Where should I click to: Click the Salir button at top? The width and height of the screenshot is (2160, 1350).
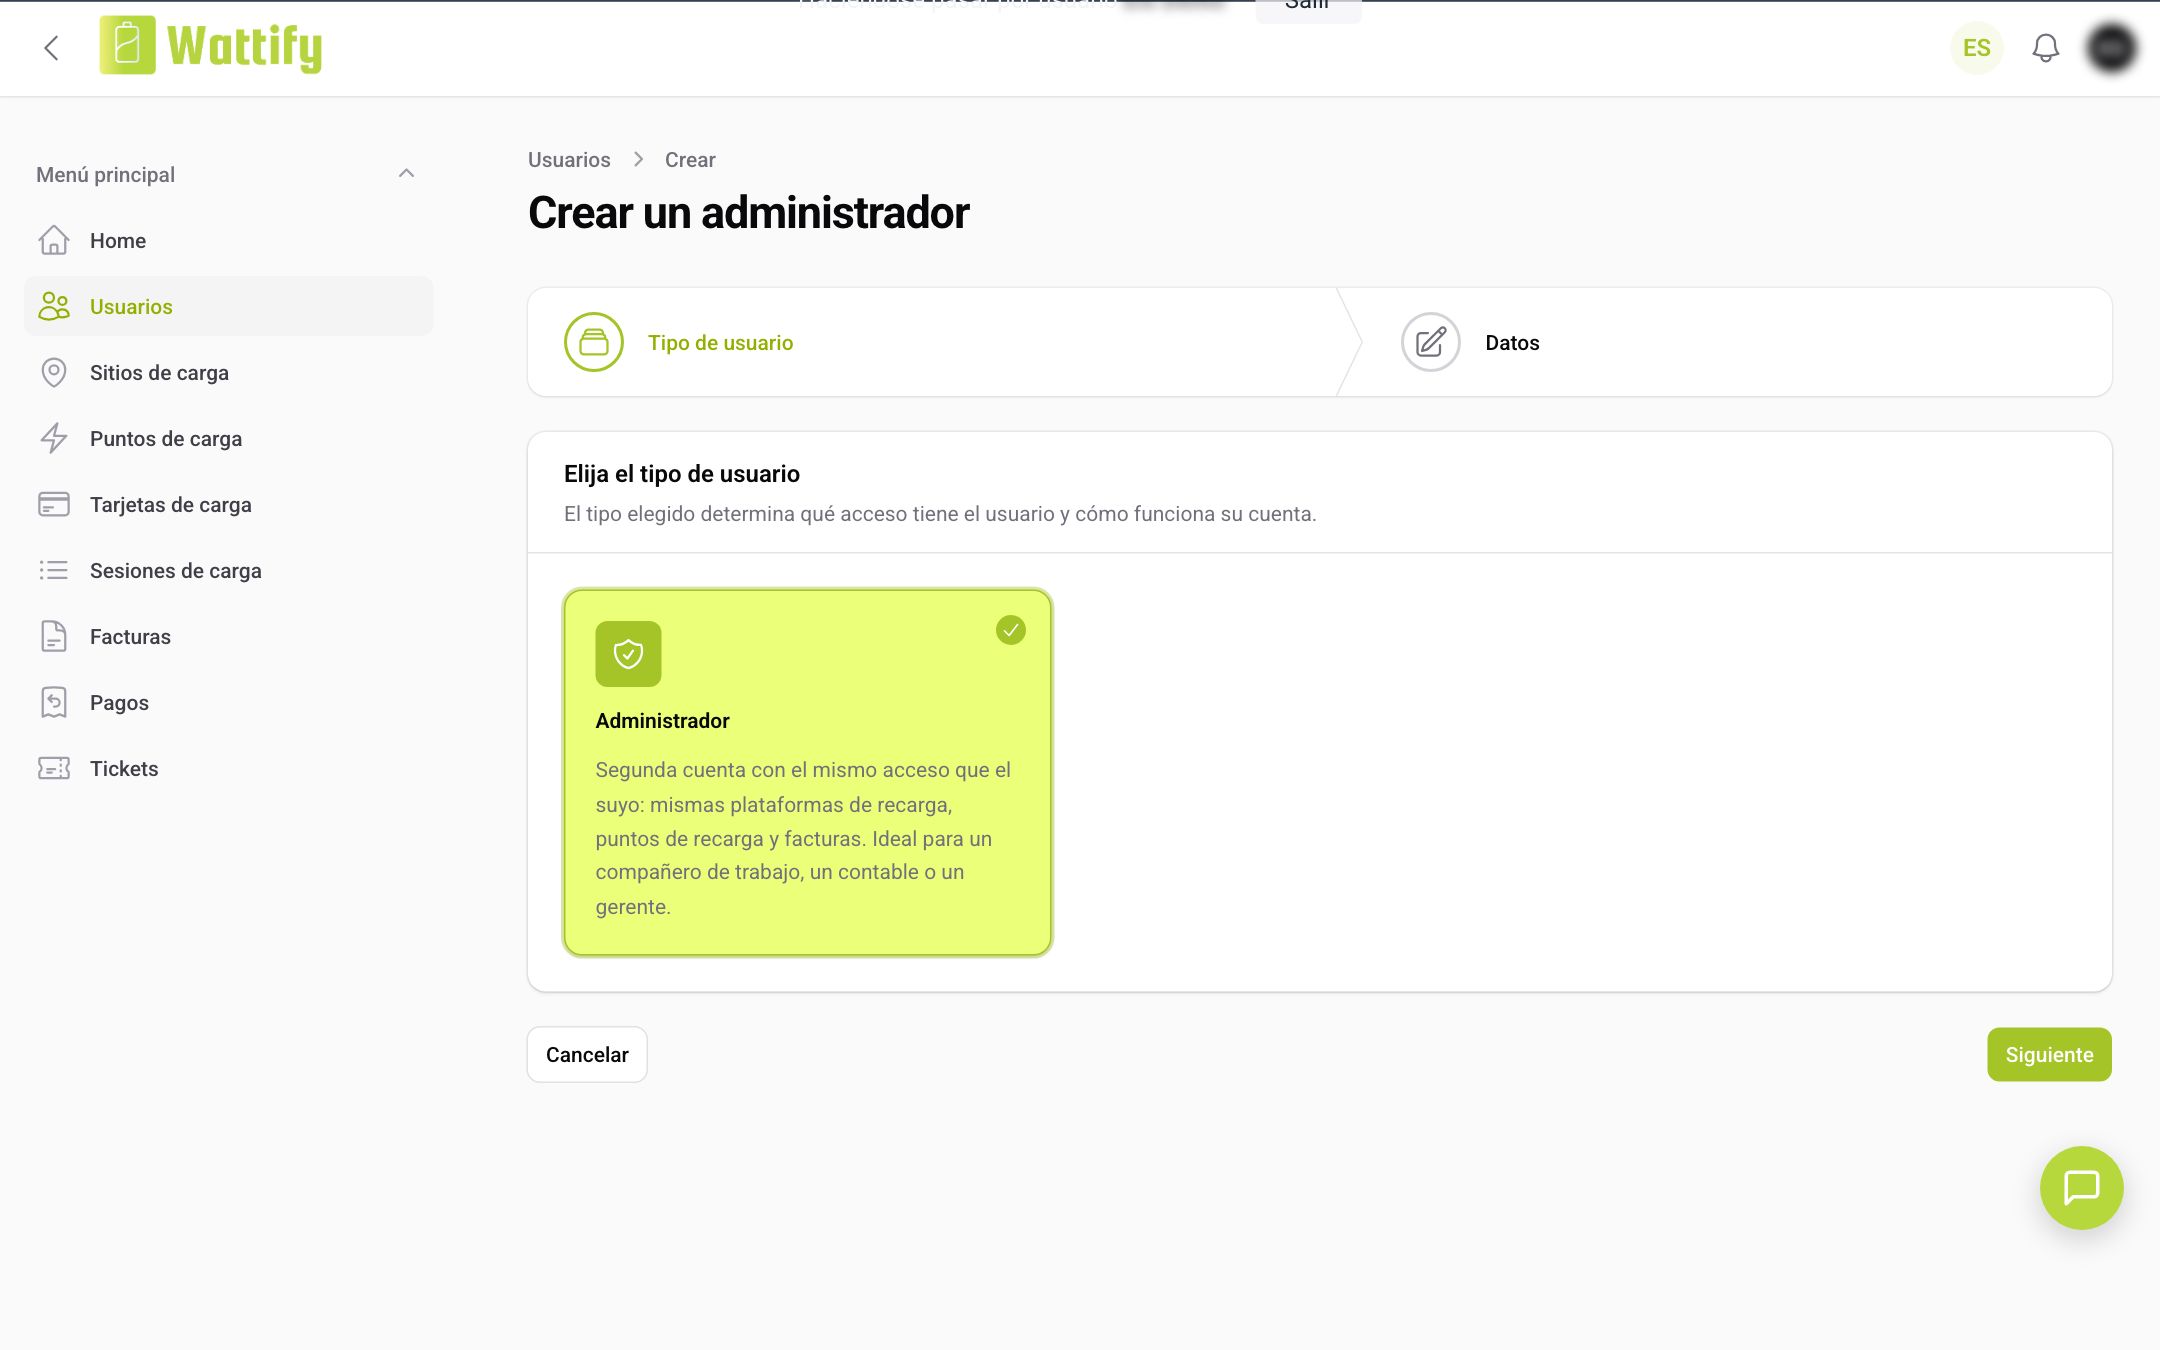[1307, 8]
